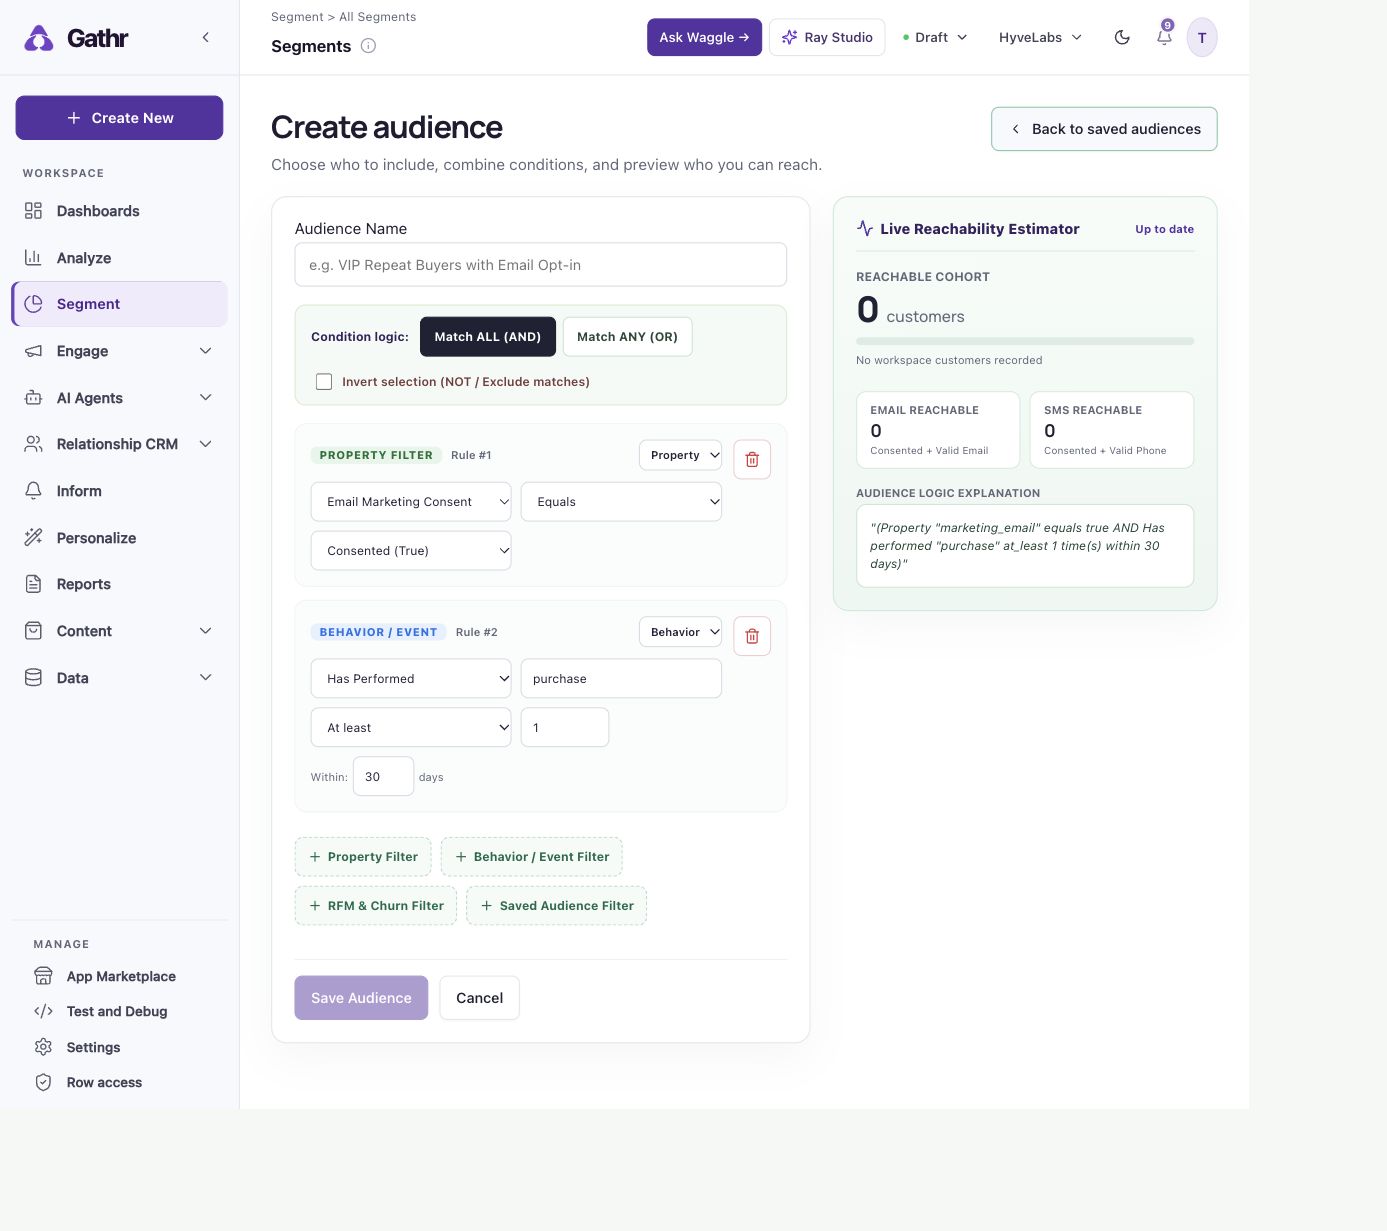Select Match ALL (AND) logic
The image size is (1387, 1231).
pyautogui.click(x=488, y=337)
